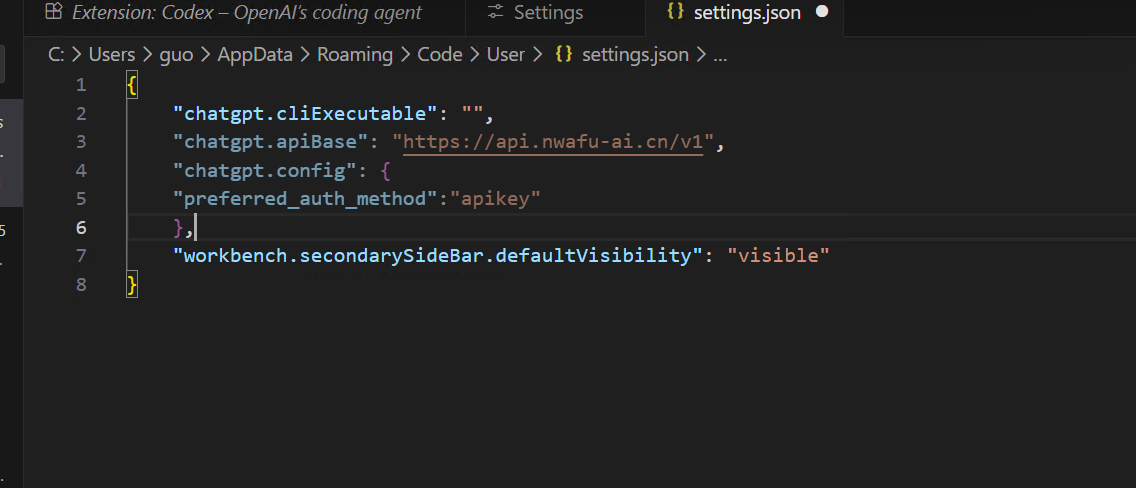Click the sliders icon on Settings tab
The image size is (1136, 488).
pyautogui.click(x=495, y=13)
